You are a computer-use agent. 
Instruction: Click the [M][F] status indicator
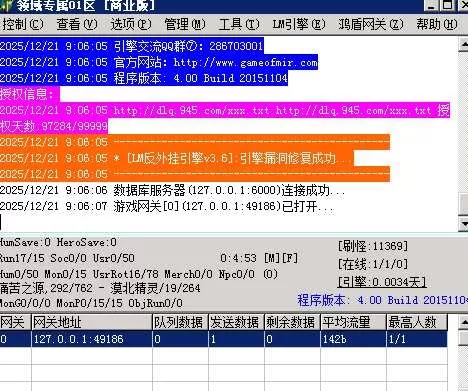pos(281,258)
